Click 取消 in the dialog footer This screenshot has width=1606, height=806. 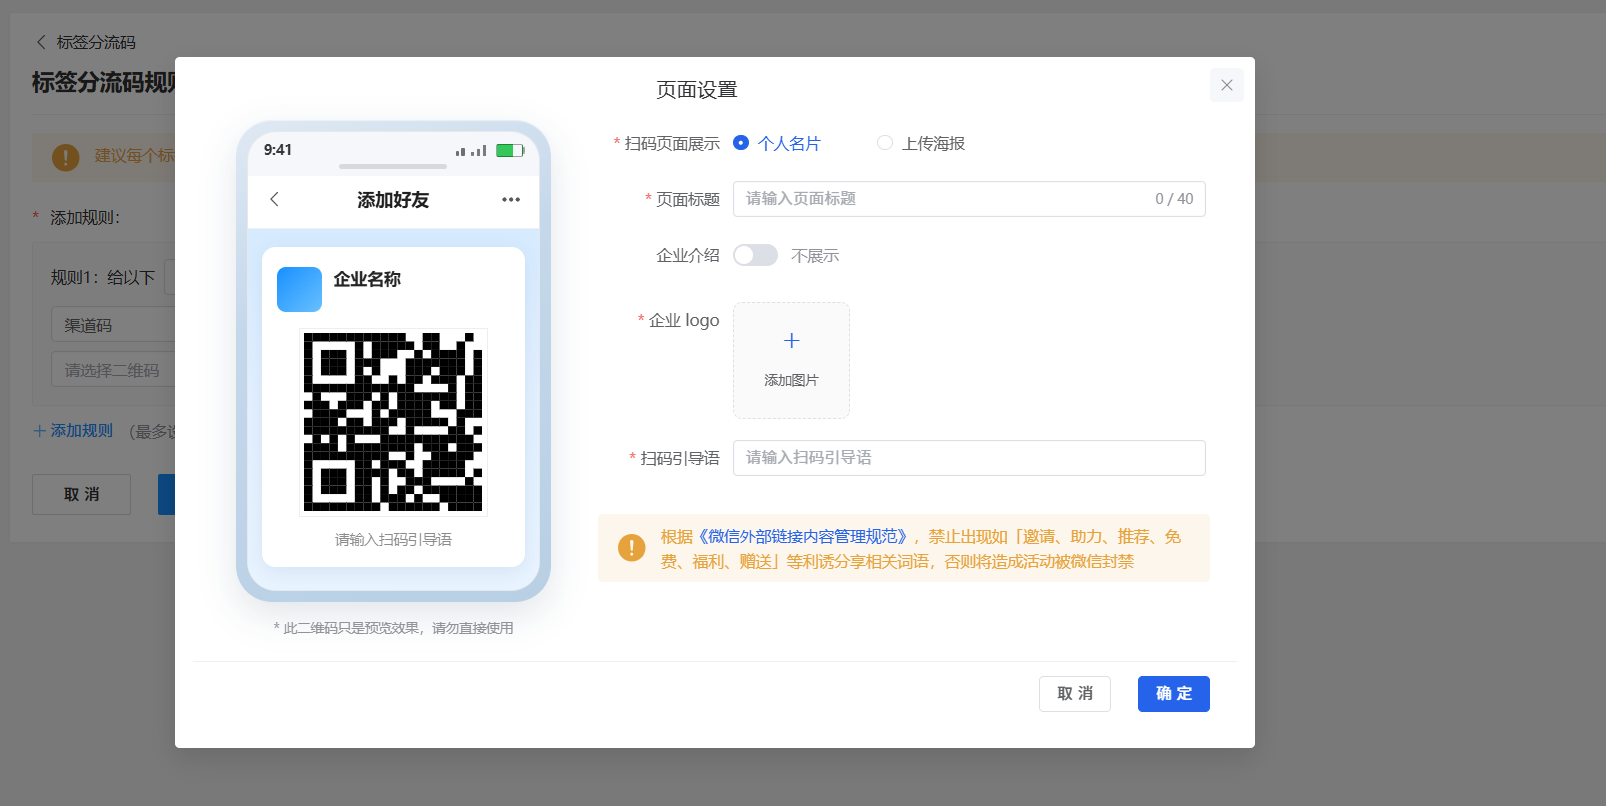click(1075, 694)
